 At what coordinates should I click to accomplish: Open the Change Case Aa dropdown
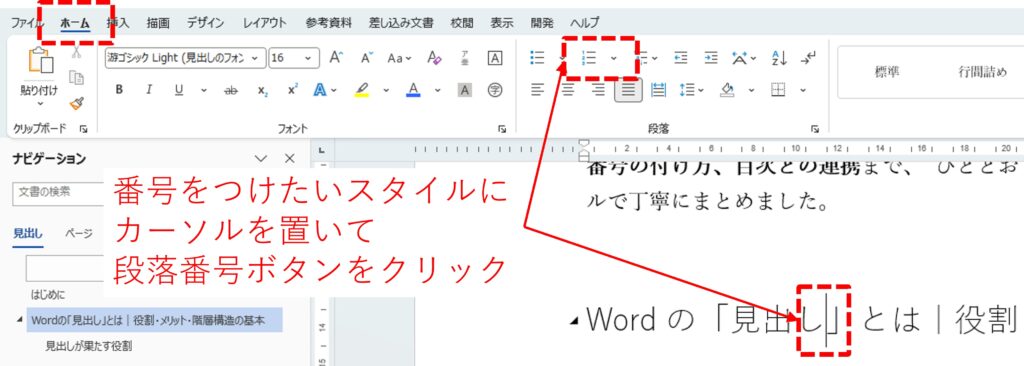[x=400, y=58]
